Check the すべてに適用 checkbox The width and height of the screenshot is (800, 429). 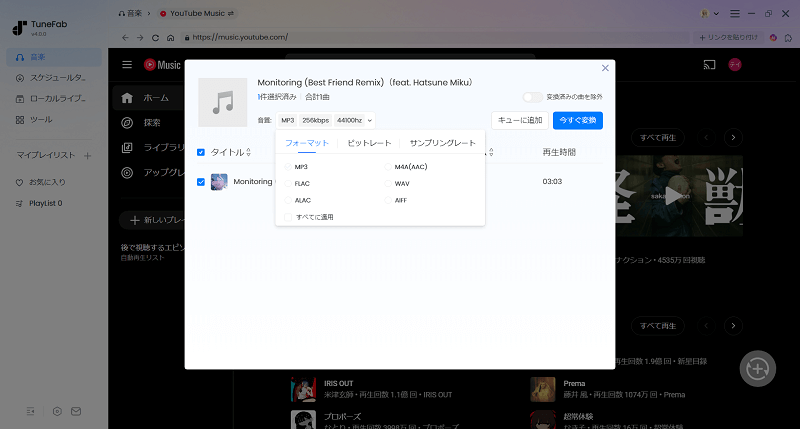tap(289, 216)
